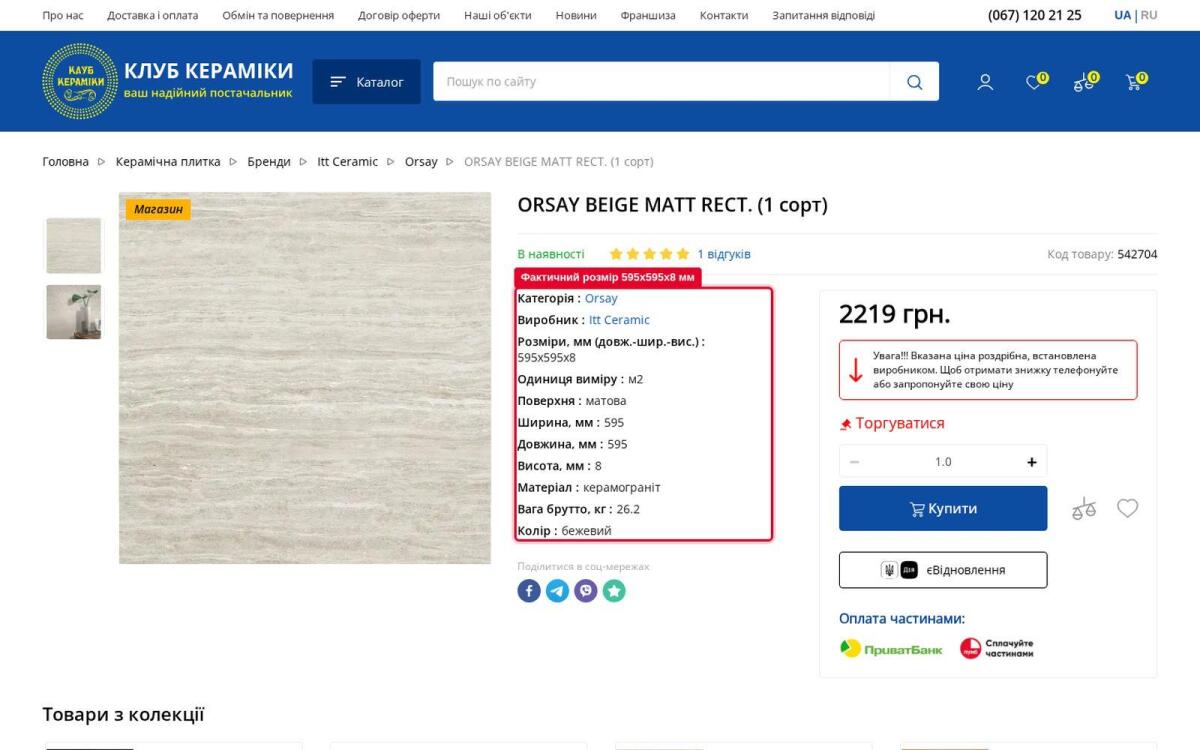1200x750 pixels.
Task: Switch language to RU
Action: [x=1149, y=15]
